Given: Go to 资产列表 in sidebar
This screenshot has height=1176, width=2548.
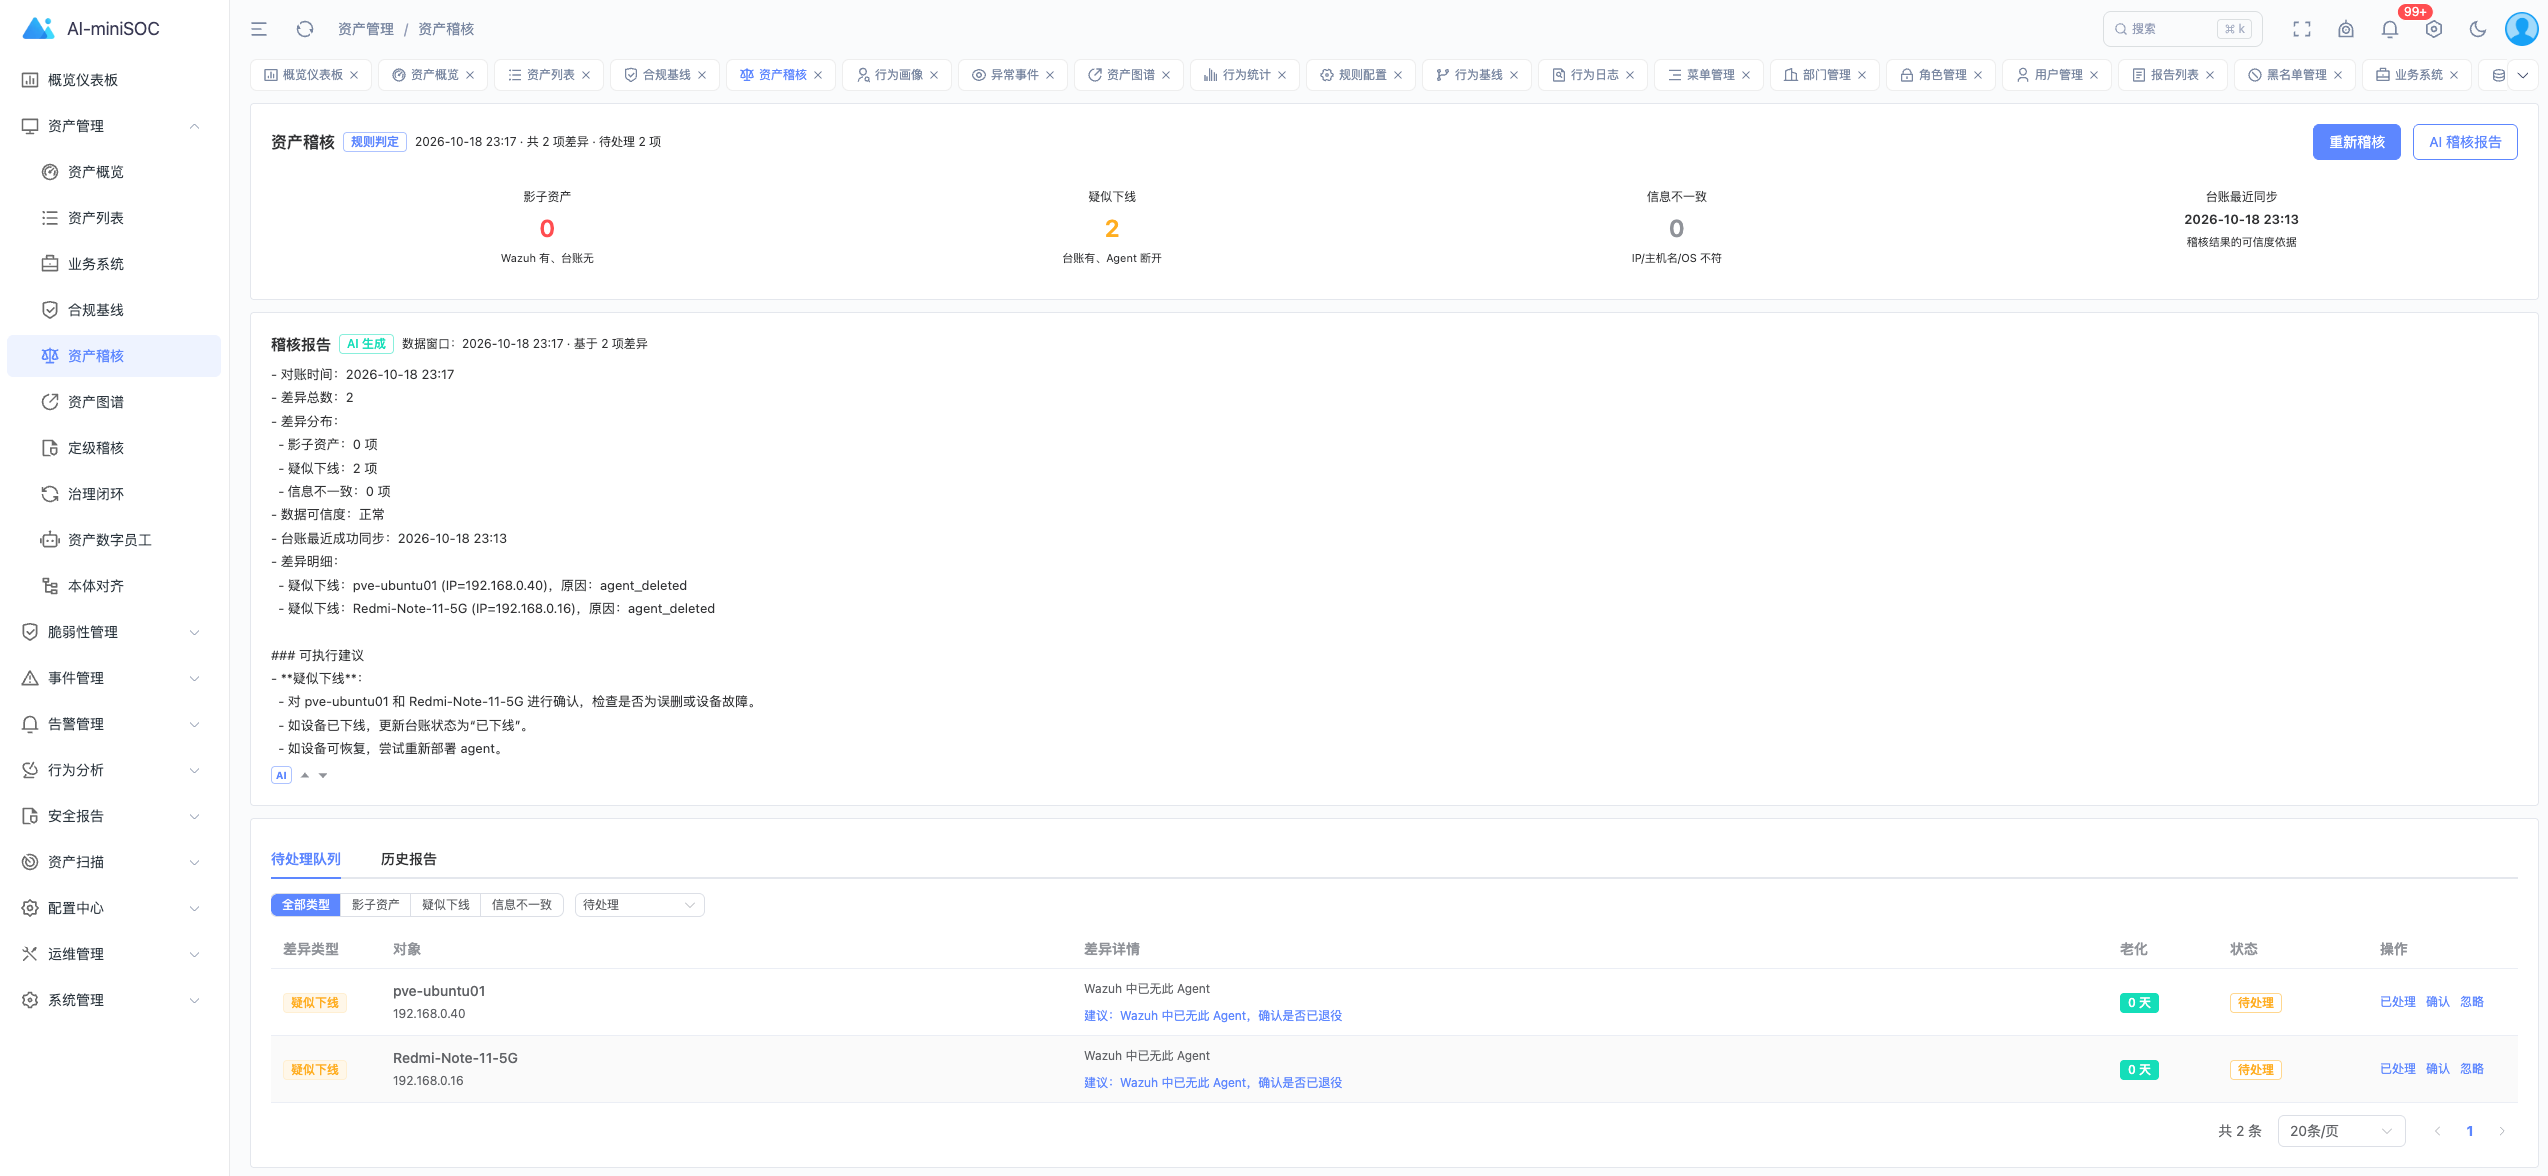Looking at the screenshot, I should pos(114,218).
